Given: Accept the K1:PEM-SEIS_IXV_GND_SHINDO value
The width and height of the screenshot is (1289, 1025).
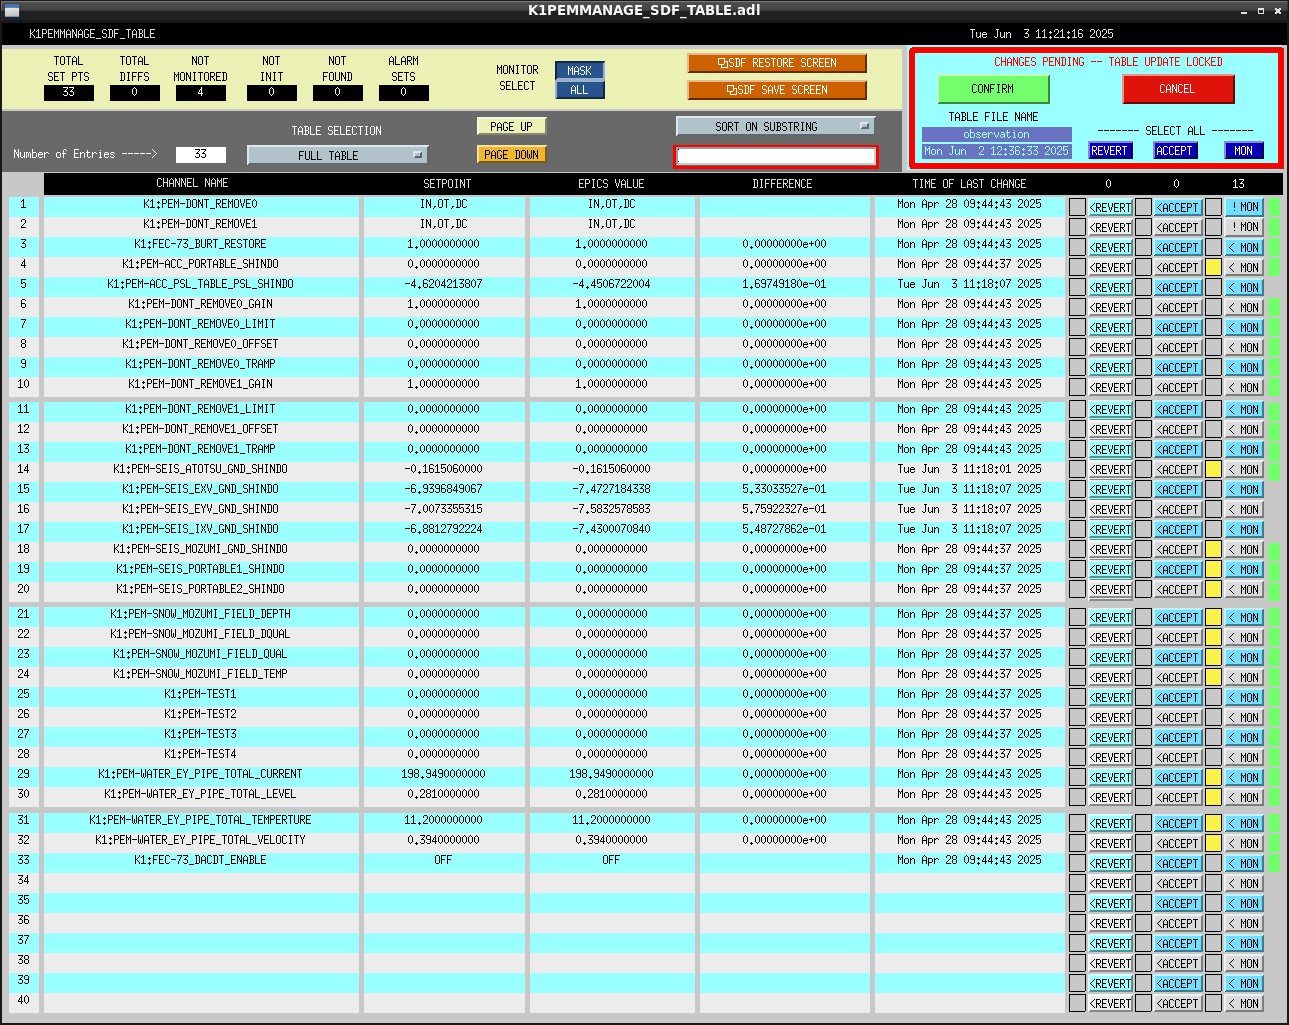Looking at the screenshot, I should [1178, 529].
